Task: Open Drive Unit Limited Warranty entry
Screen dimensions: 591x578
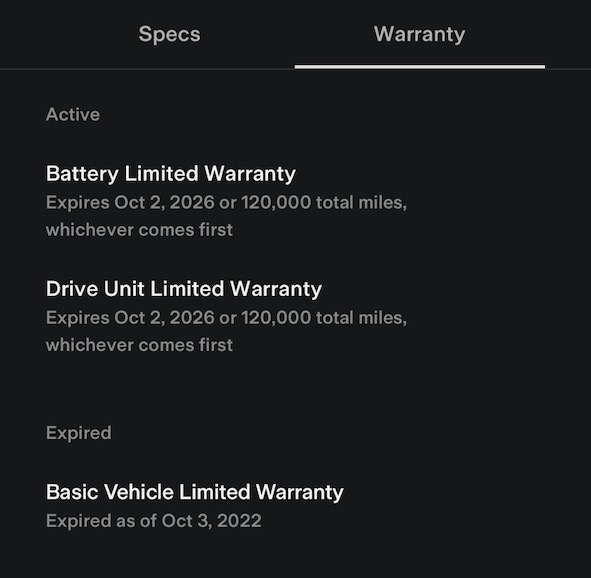Action: (226, 317)
